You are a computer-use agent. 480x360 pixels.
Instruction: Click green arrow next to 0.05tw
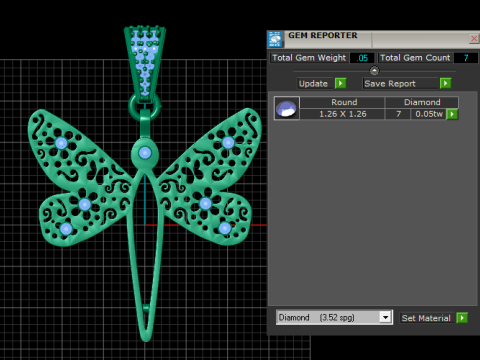pos(452,114)
